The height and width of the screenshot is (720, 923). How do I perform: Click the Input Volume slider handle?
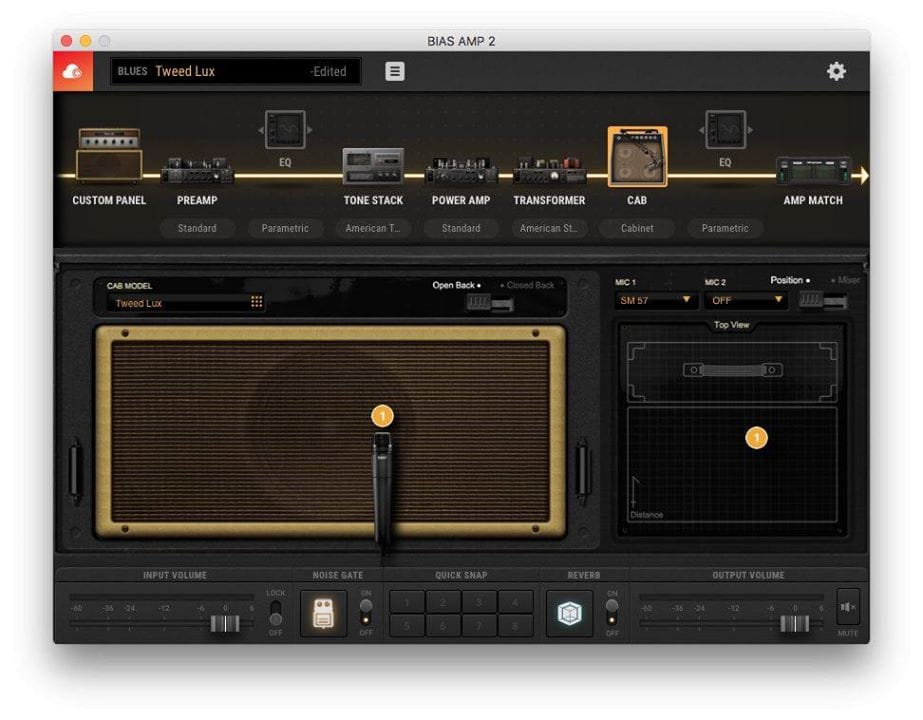225,623
